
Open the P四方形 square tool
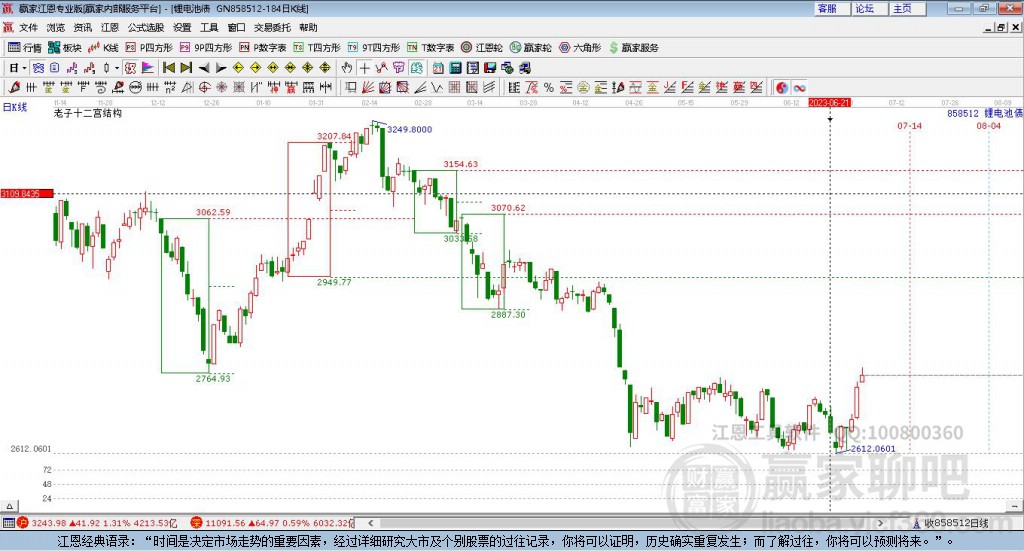pyautogui.click(x=149, y=48)
